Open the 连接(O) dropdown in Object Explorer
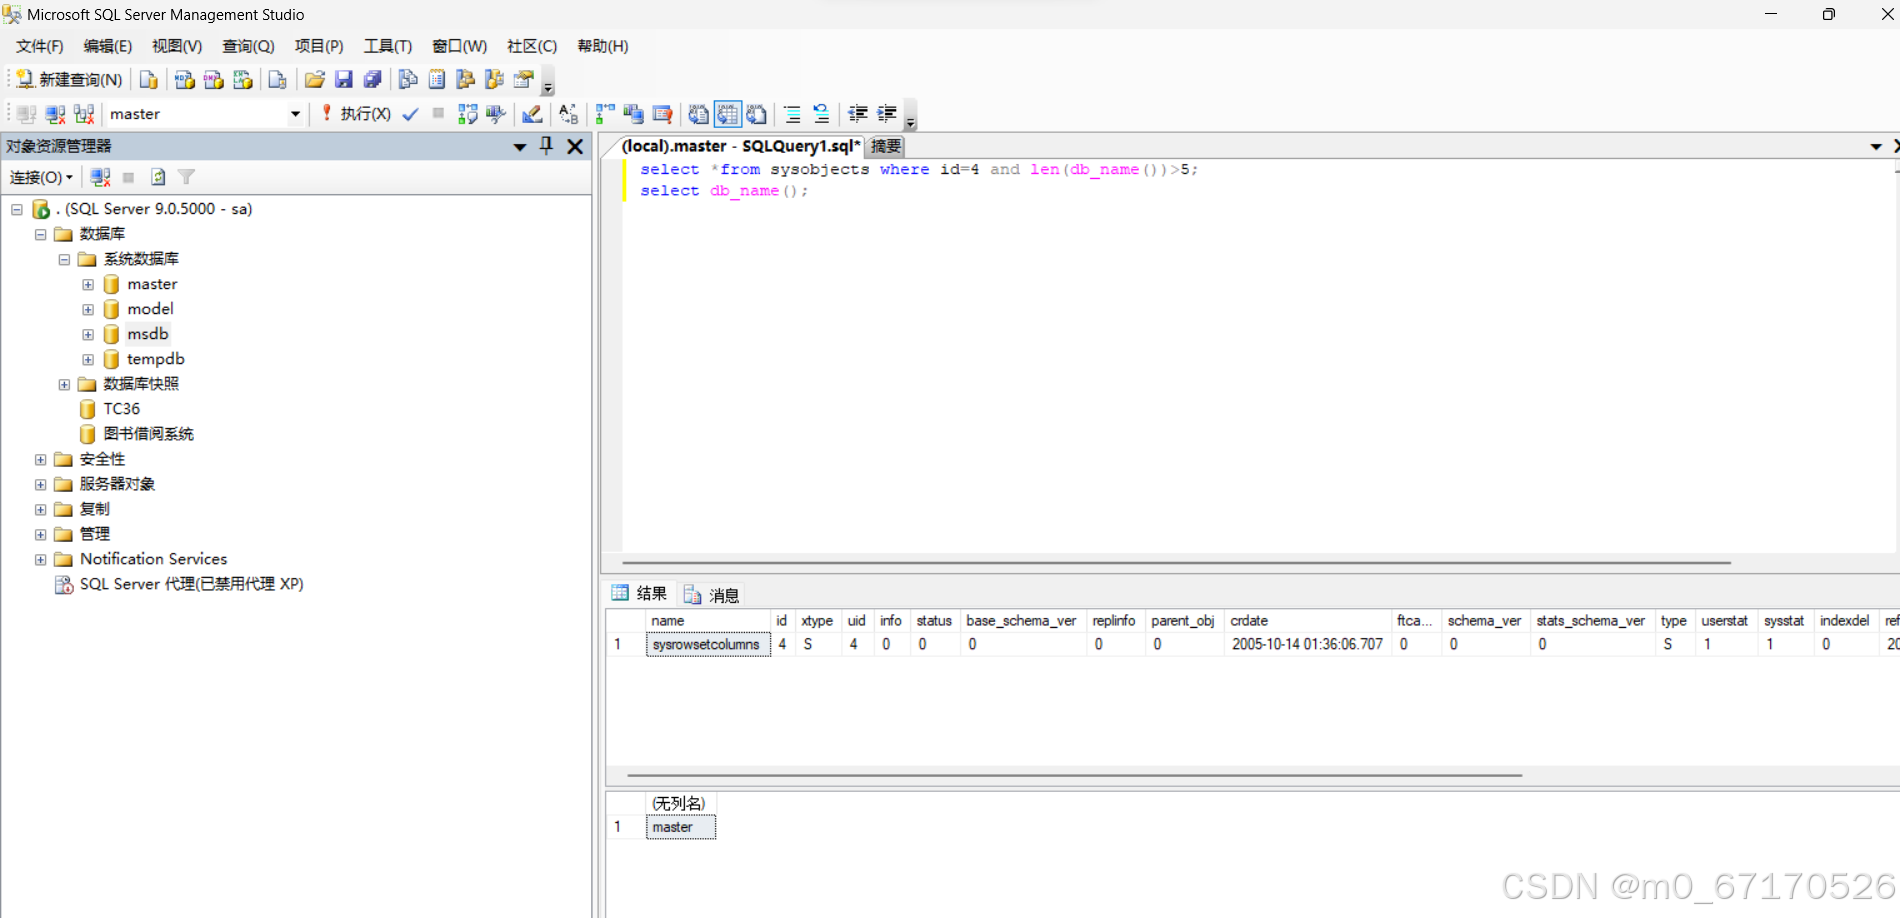 point(41,177)
